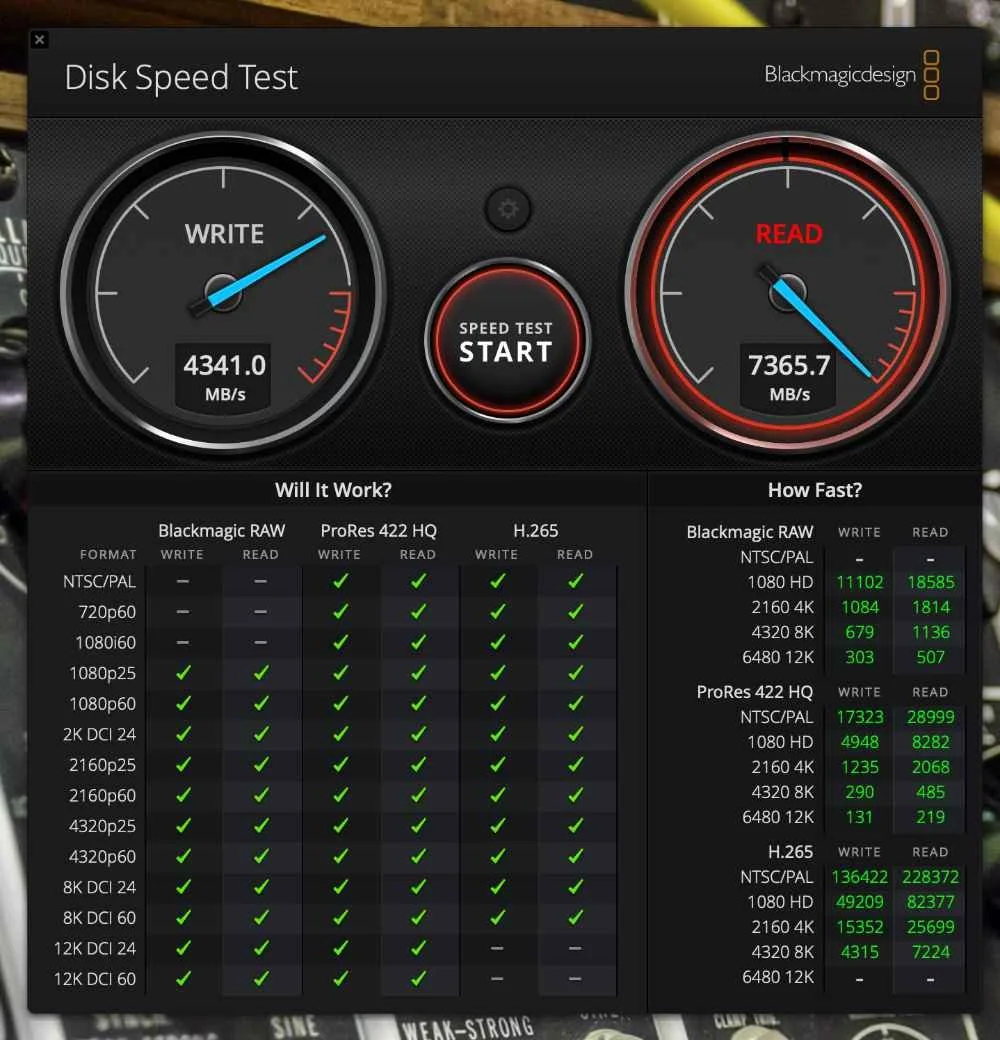Click the Blackmagicdesign logo
1000x1040 pixels.
(x=852, y=75)
